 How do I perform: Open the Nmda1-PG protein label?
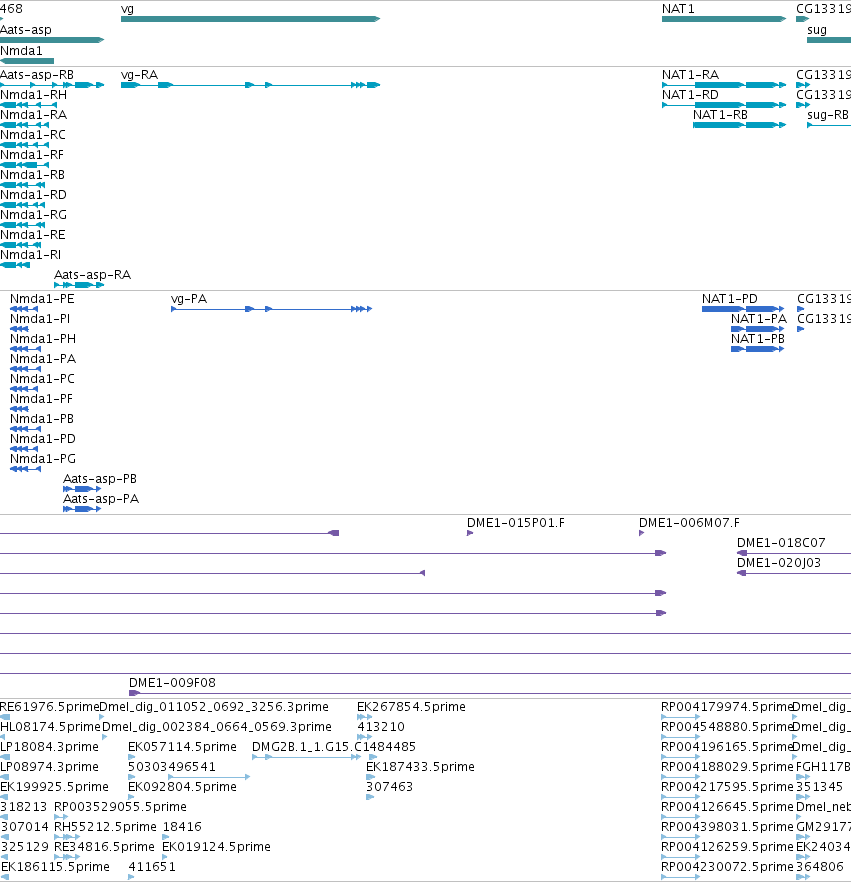[43, 458]
